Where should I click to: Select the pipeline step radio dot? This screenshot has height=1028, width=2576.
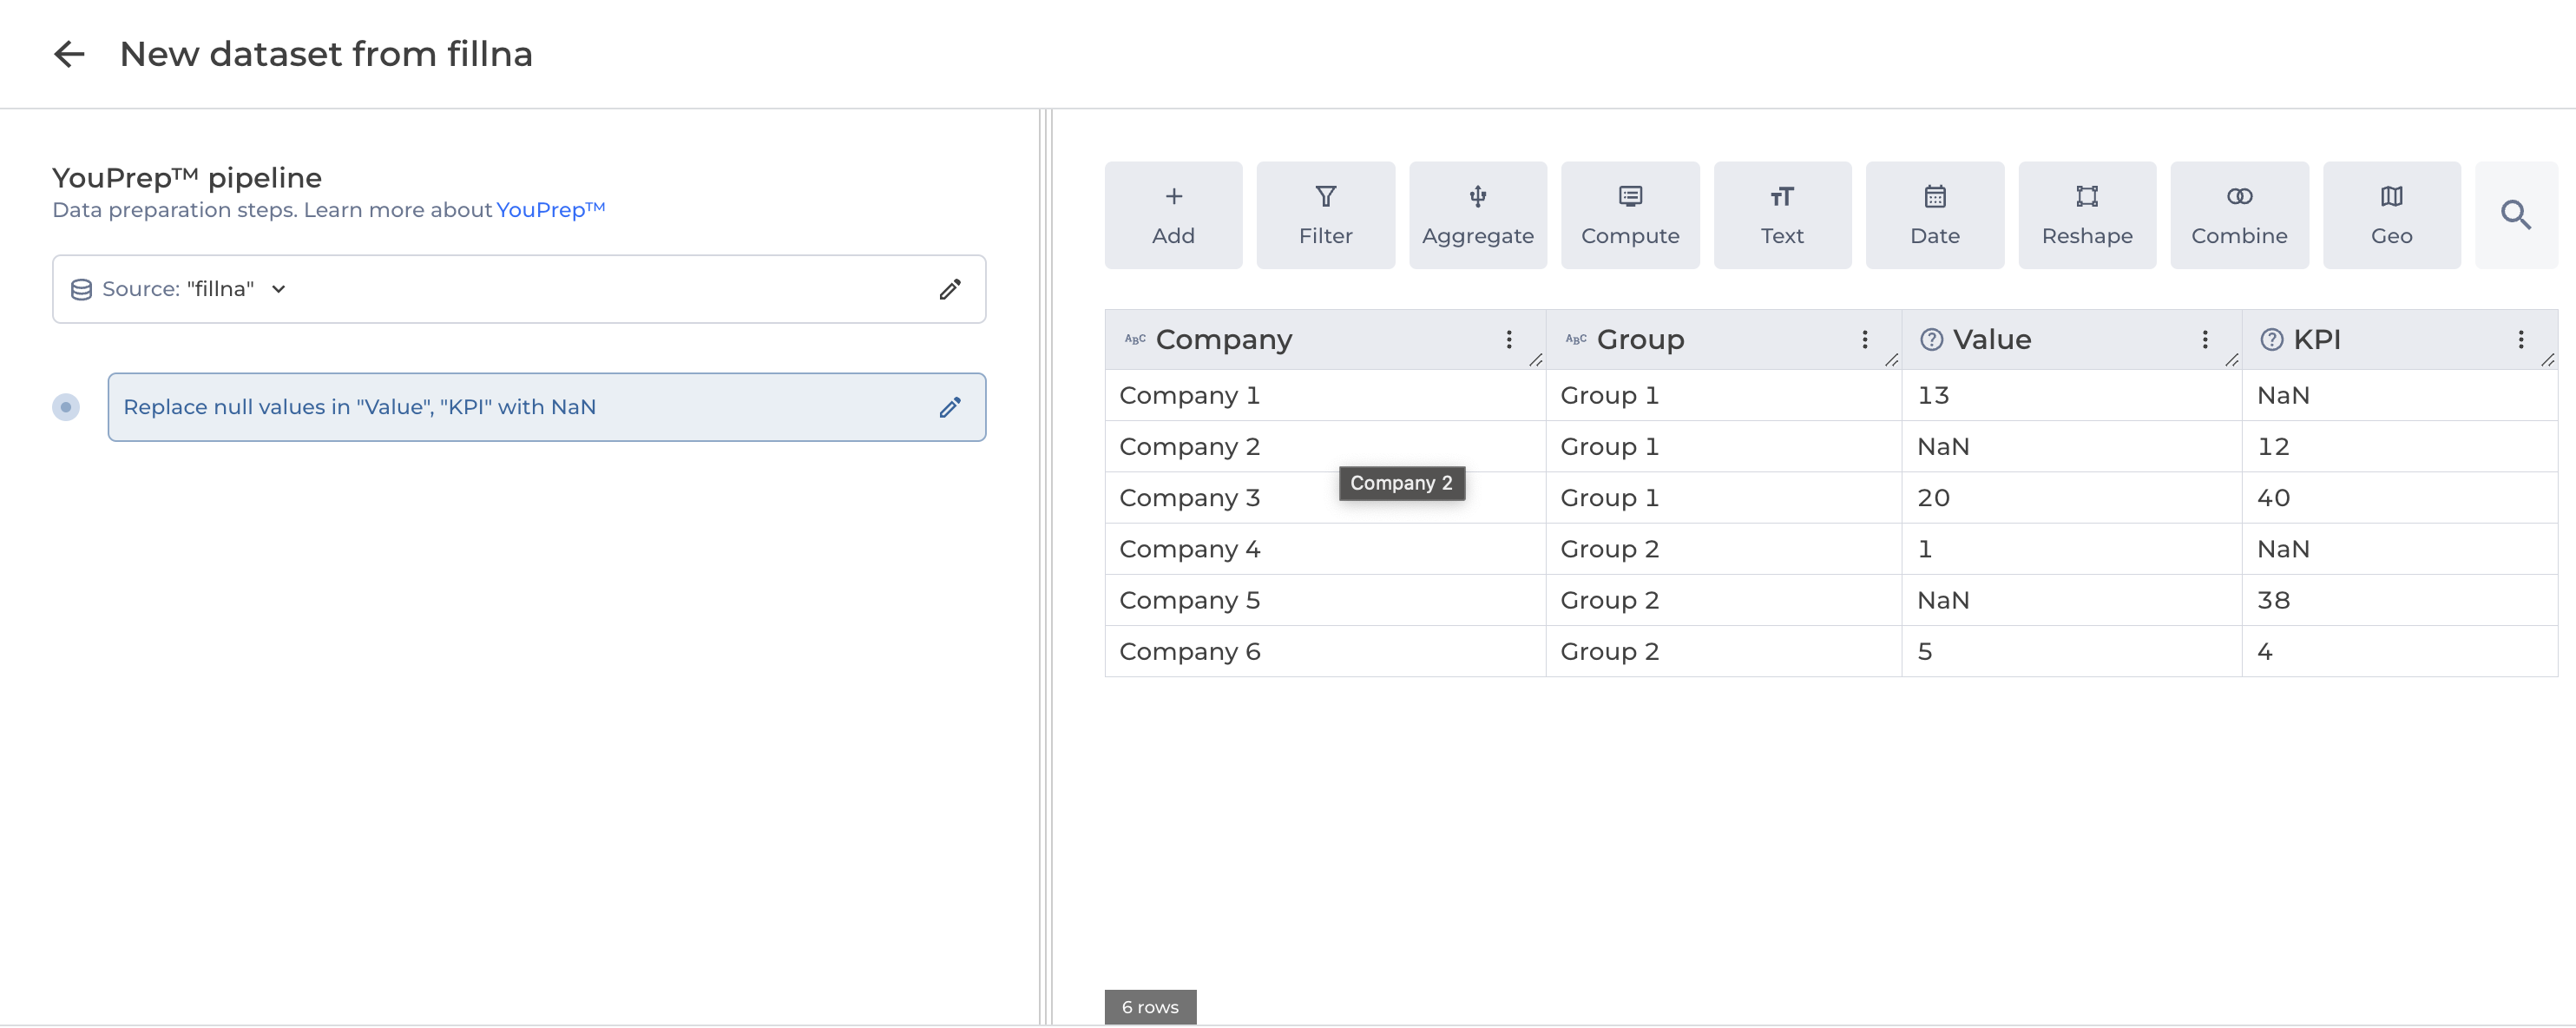click(66, 407)
